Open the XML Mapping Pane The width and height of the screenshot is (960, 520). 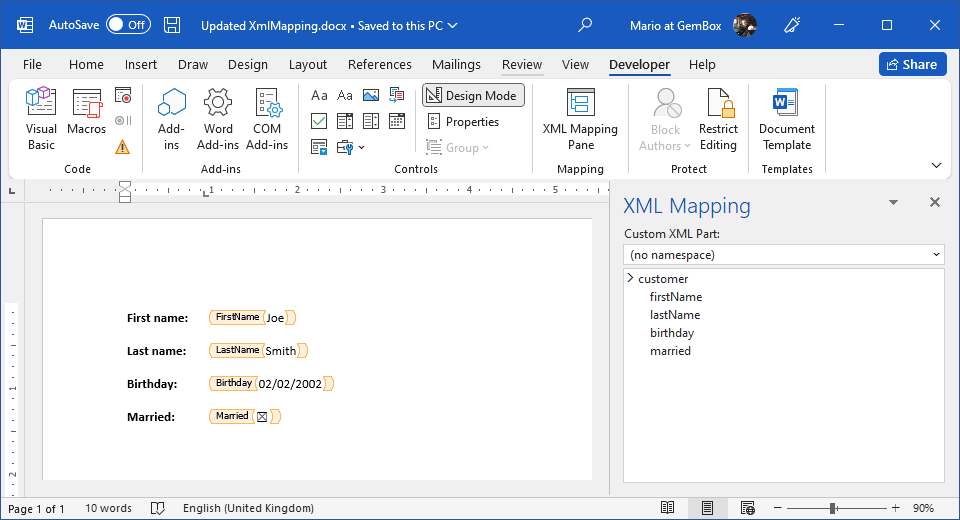(x=580, y=119)
